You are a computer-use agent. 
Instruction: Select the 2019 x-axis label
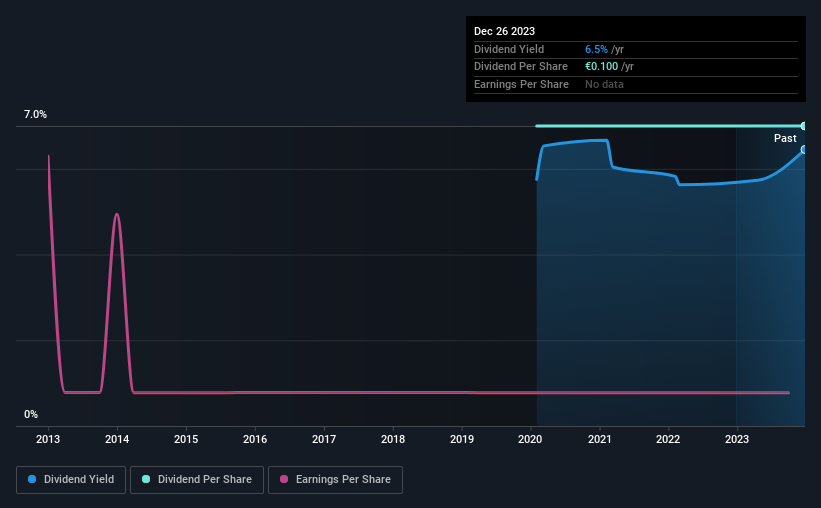[462, 439]
